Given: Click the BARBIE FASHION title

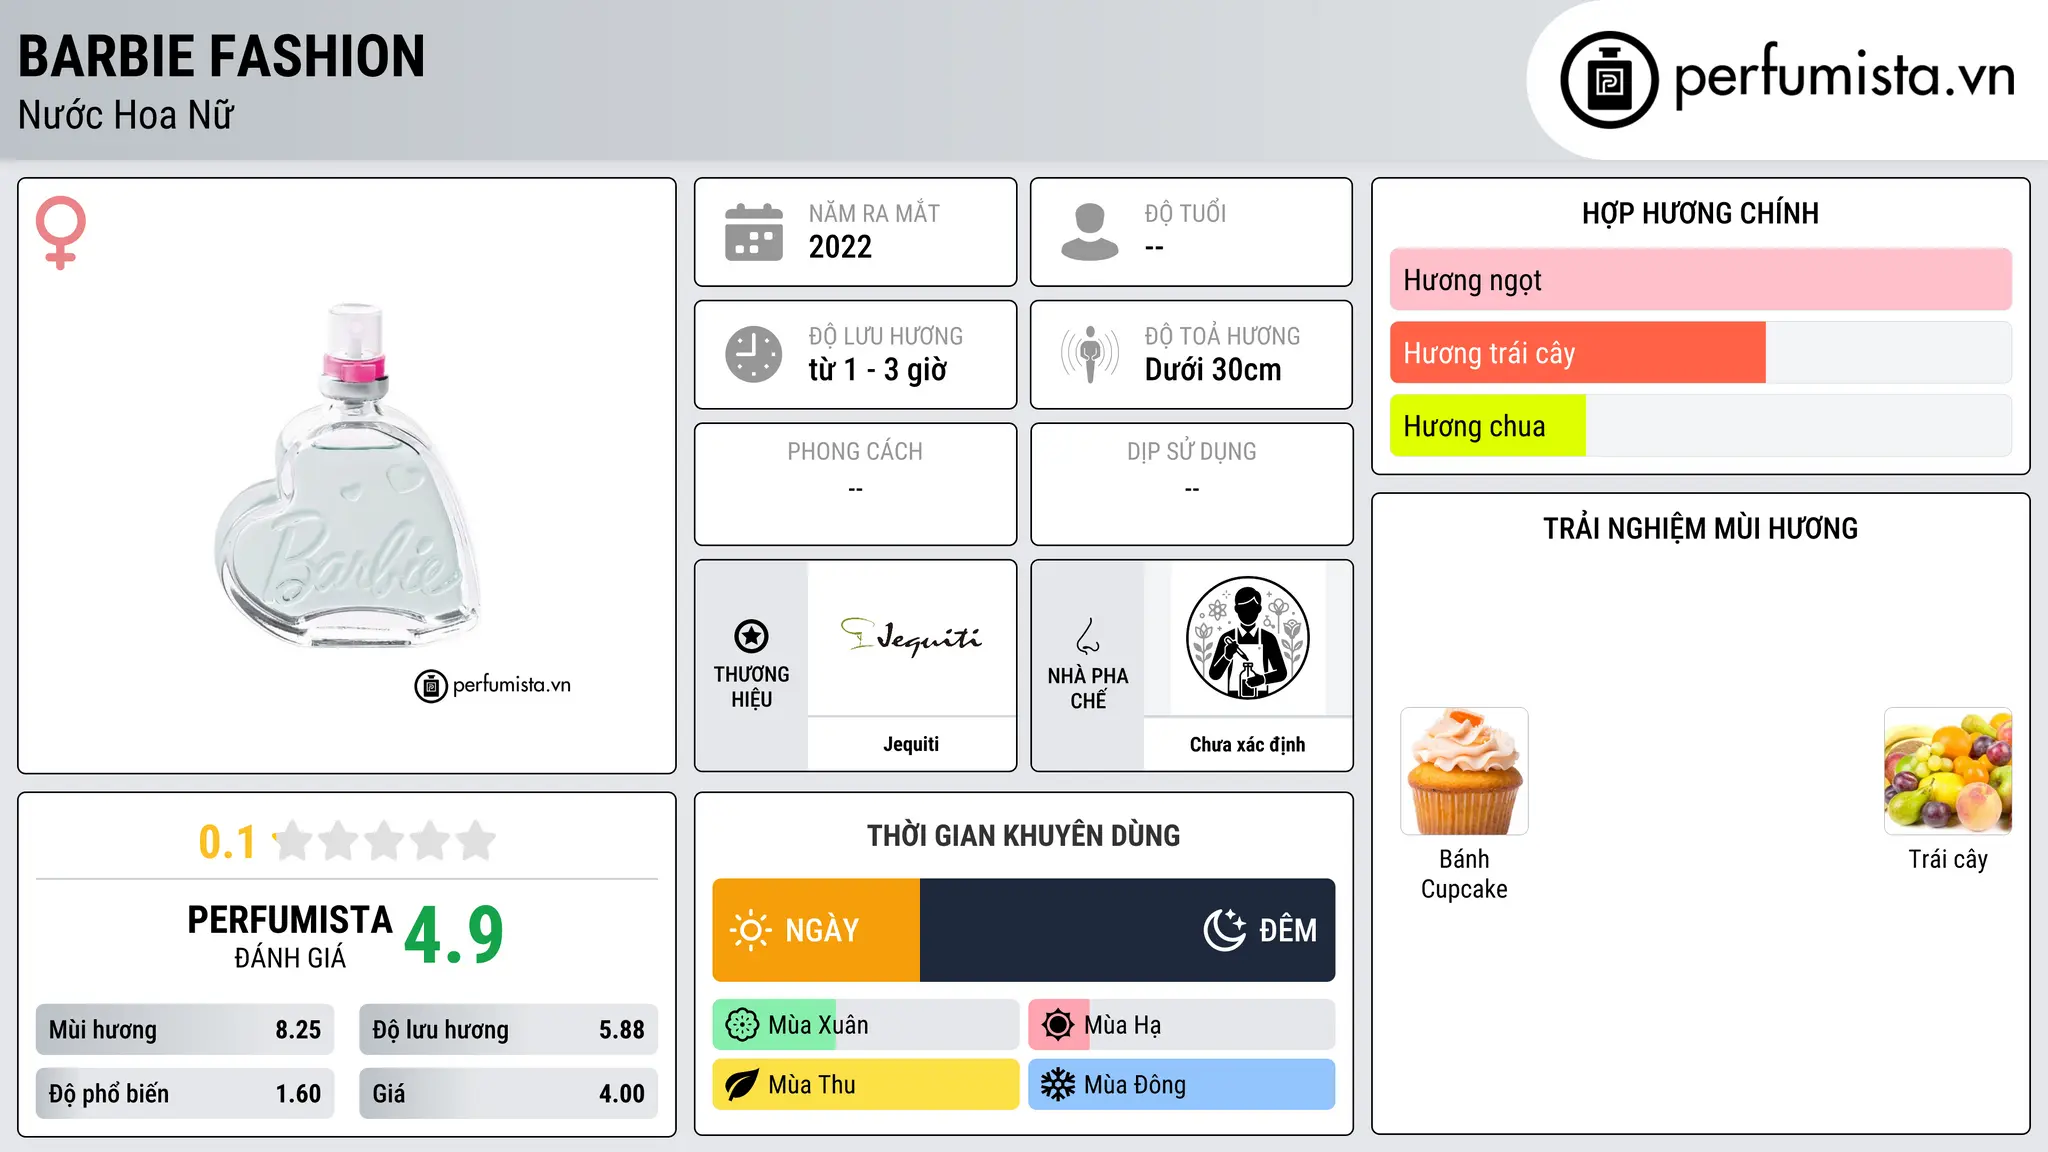Looking at the screenshot, I should [x=222, y=56].
